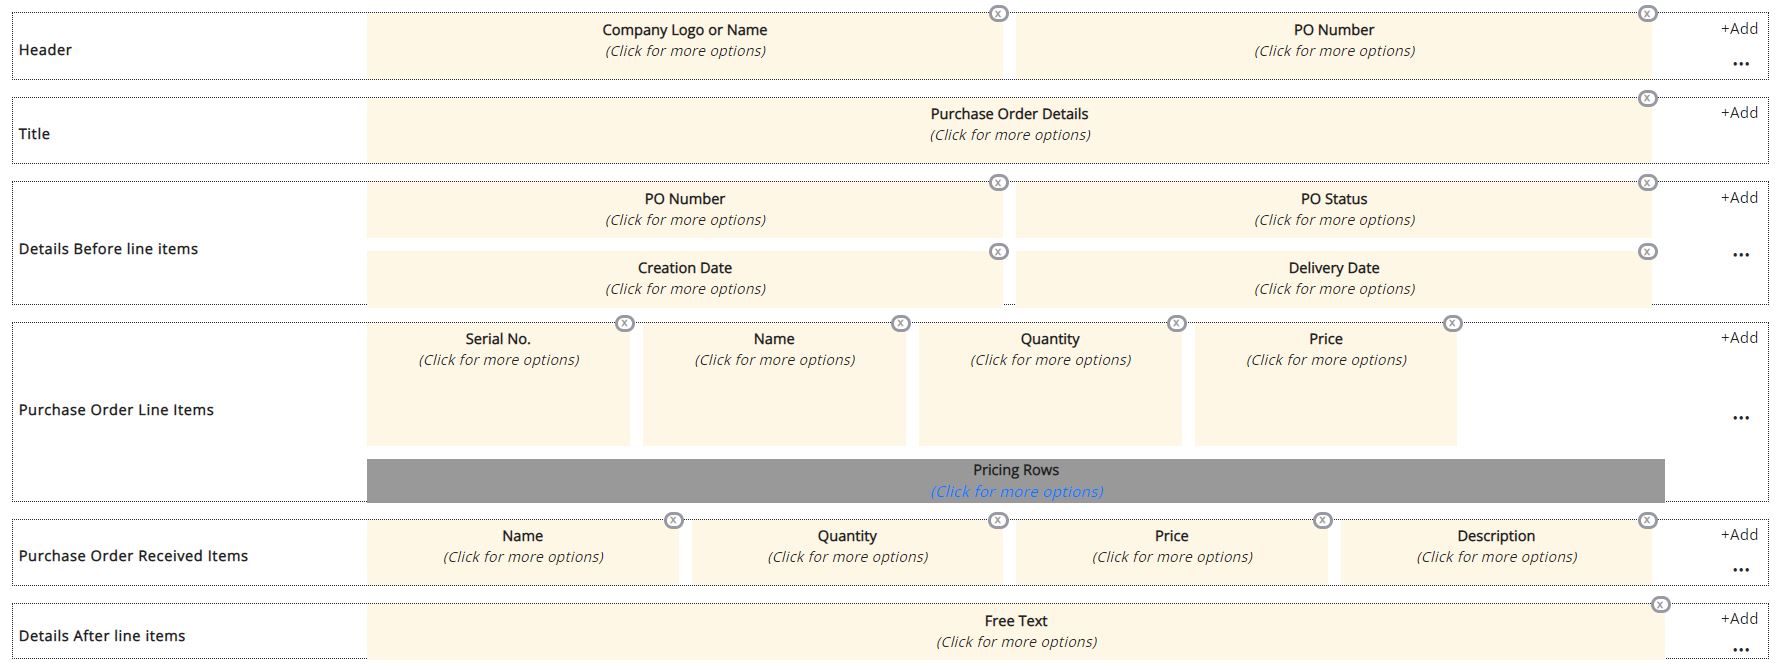Remove the Purchase Order Details title field
Screen dimensions: 1775x667
point(1647,98)
